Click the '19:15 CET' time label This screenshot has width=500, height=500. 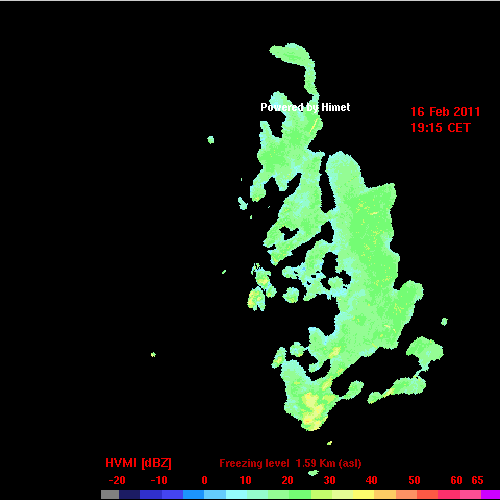[x=440, y=128]
